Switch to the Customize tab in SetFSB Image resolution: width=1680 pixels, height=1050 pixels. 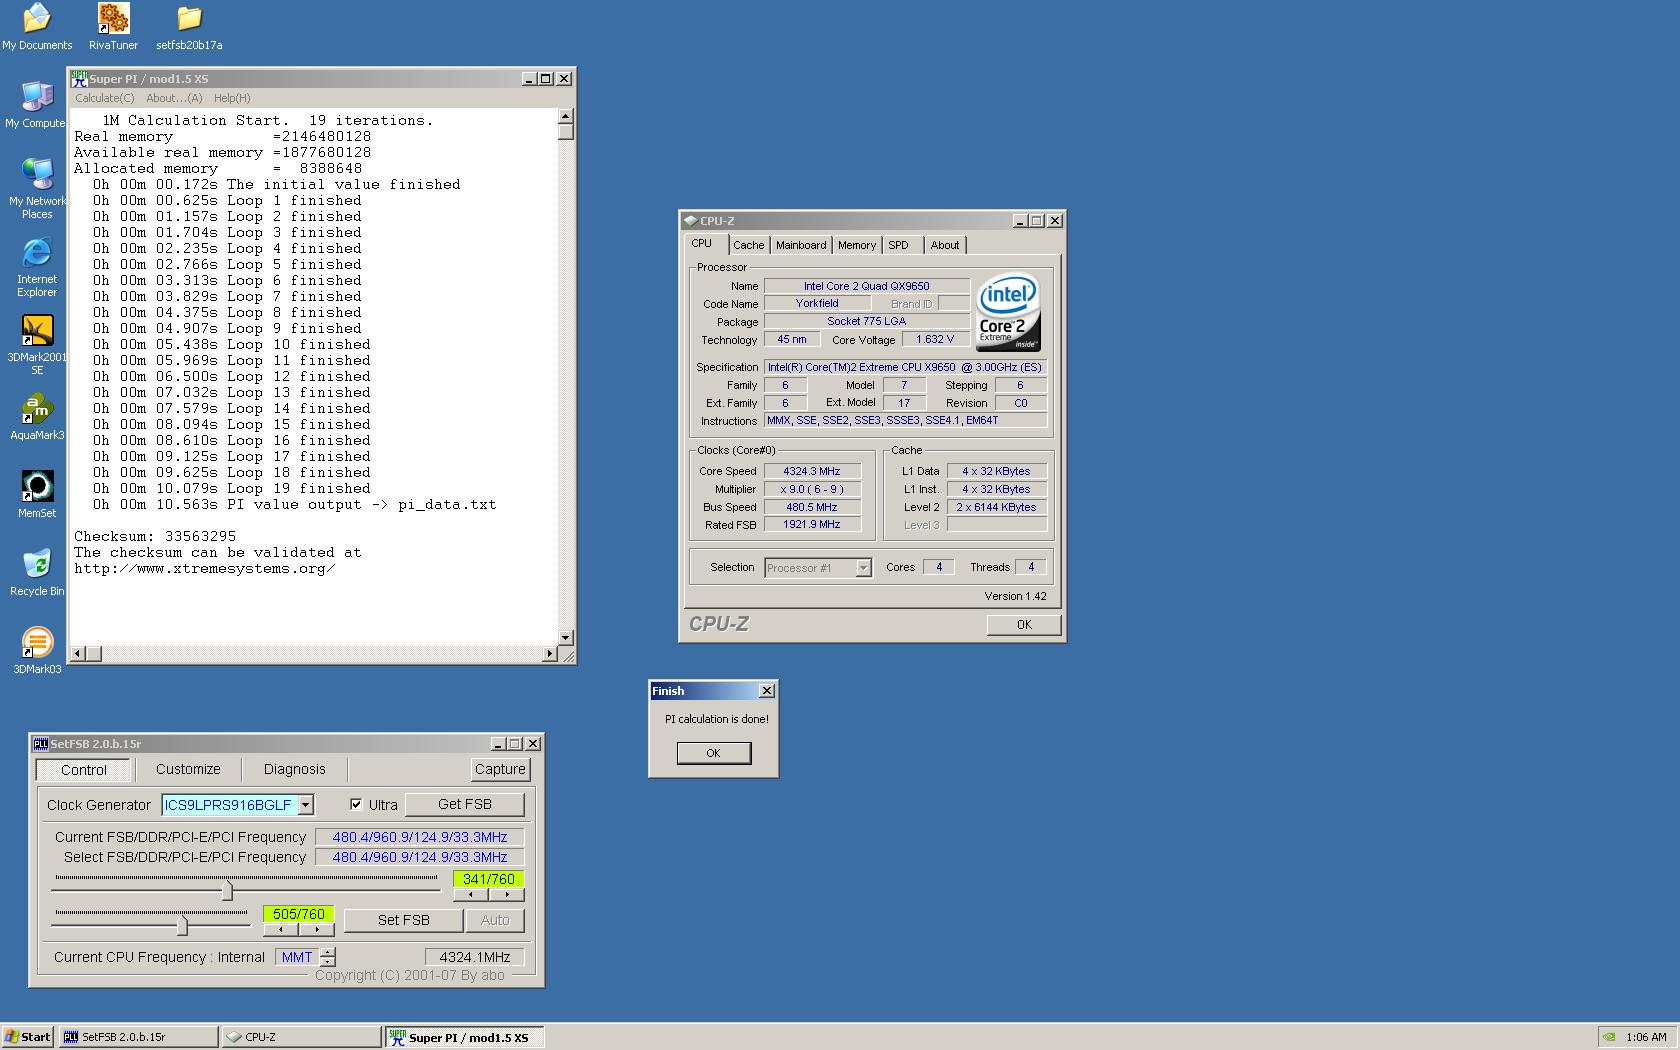pos(188,769)
